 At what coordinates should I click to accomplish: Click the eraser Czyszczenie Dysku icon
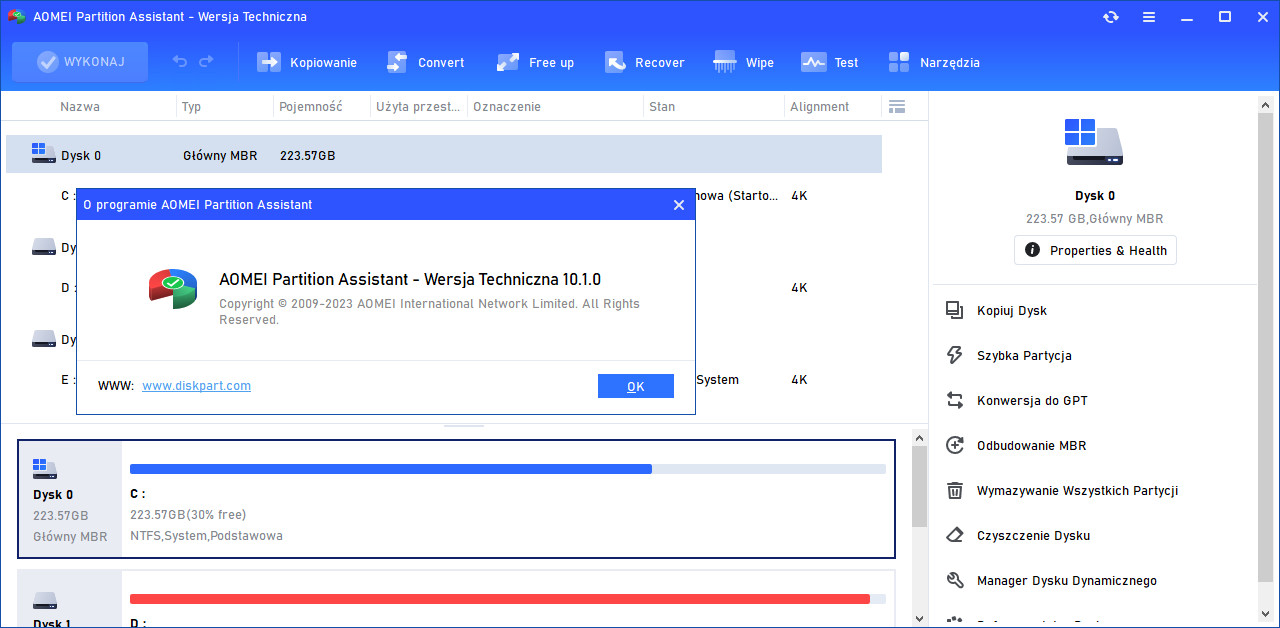955,535
